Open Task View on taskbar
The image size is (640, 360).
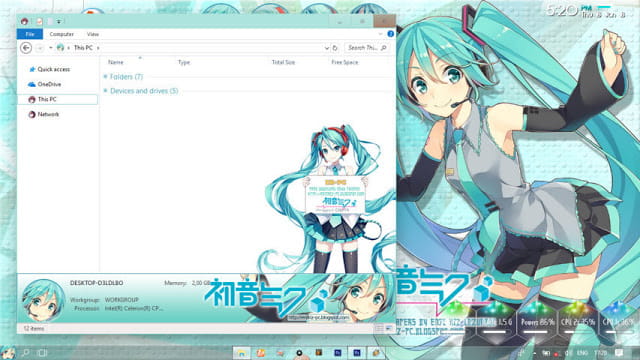click(x=42, y=353)
